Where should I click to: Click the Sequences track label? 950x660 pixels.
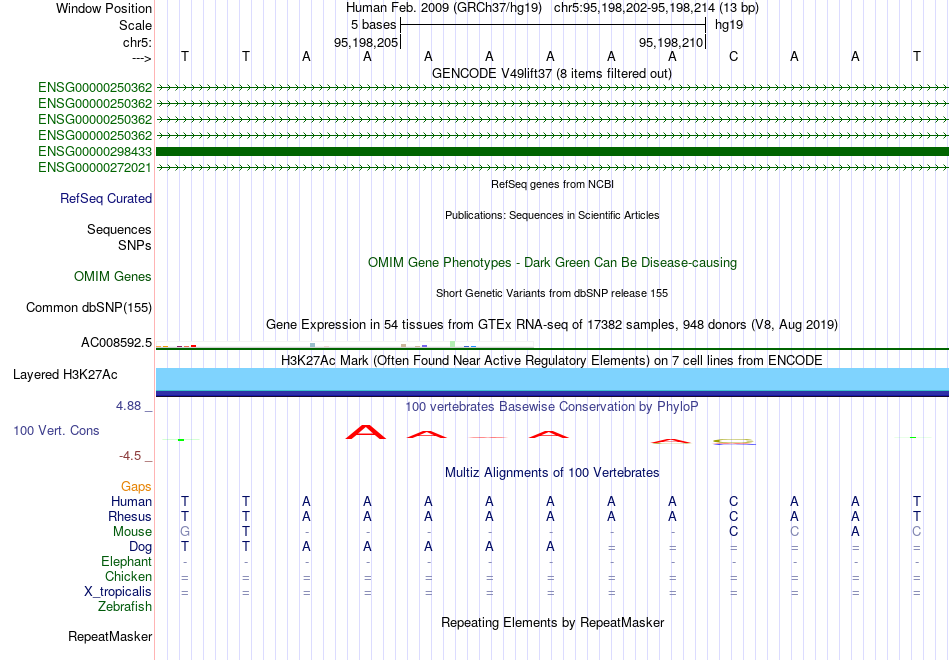[x=119, y=229]
